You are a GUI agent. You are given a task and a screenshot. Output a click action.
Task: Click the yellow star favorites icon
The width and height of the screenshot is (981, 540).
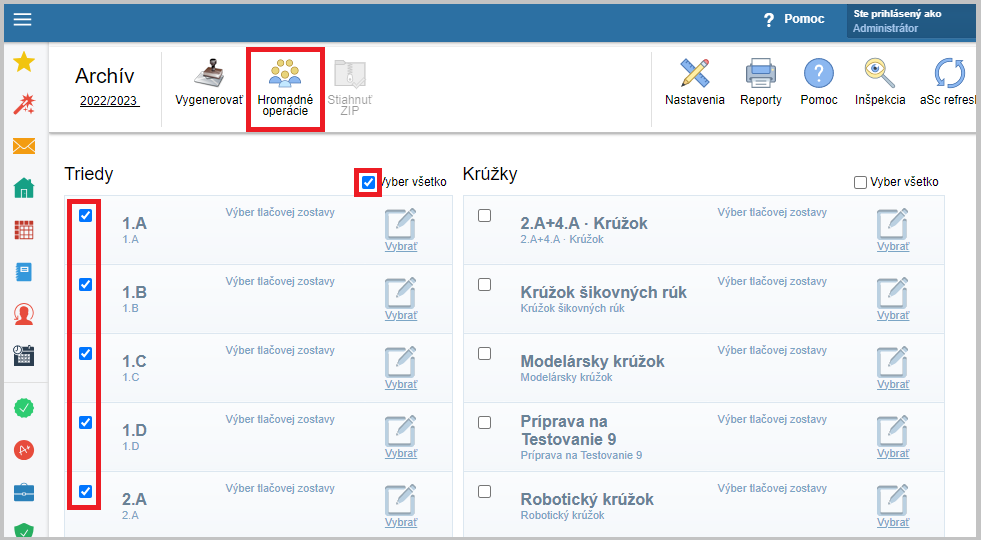click(24, 62)
